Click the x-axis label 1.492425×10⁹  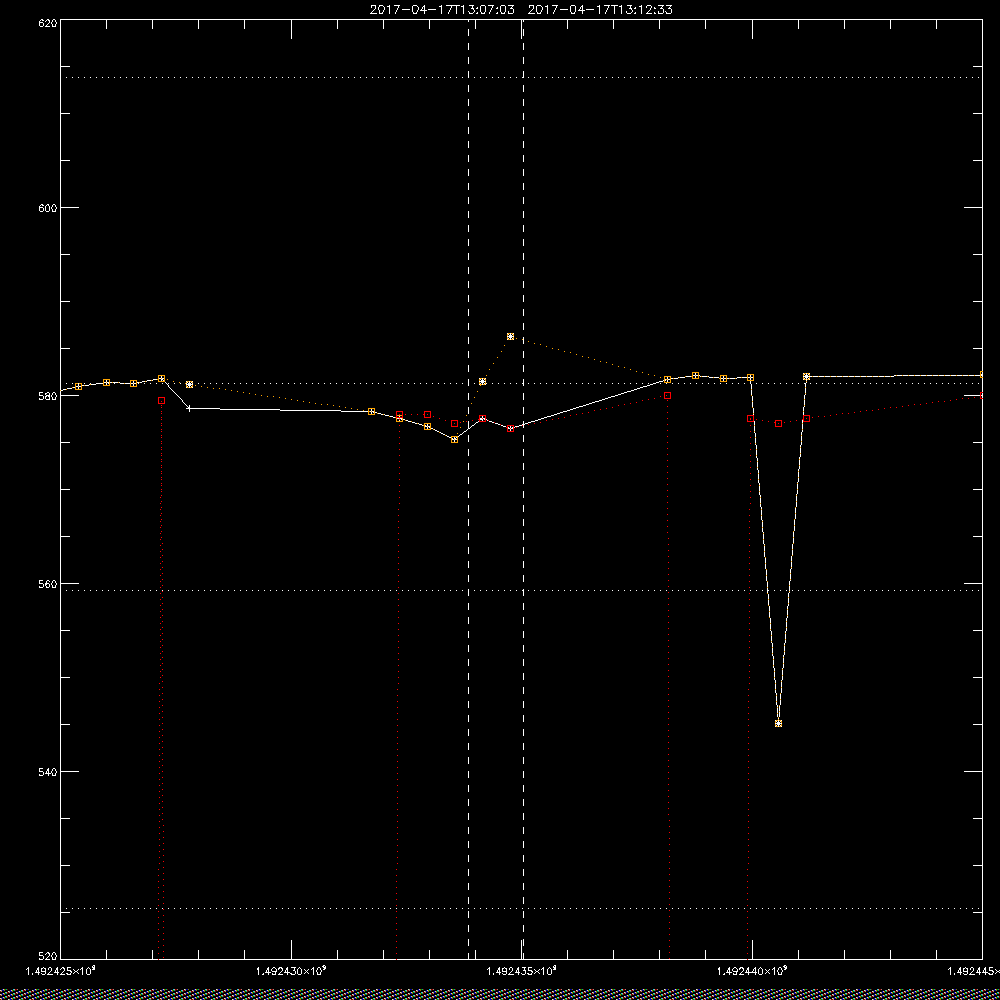point(61,971)
